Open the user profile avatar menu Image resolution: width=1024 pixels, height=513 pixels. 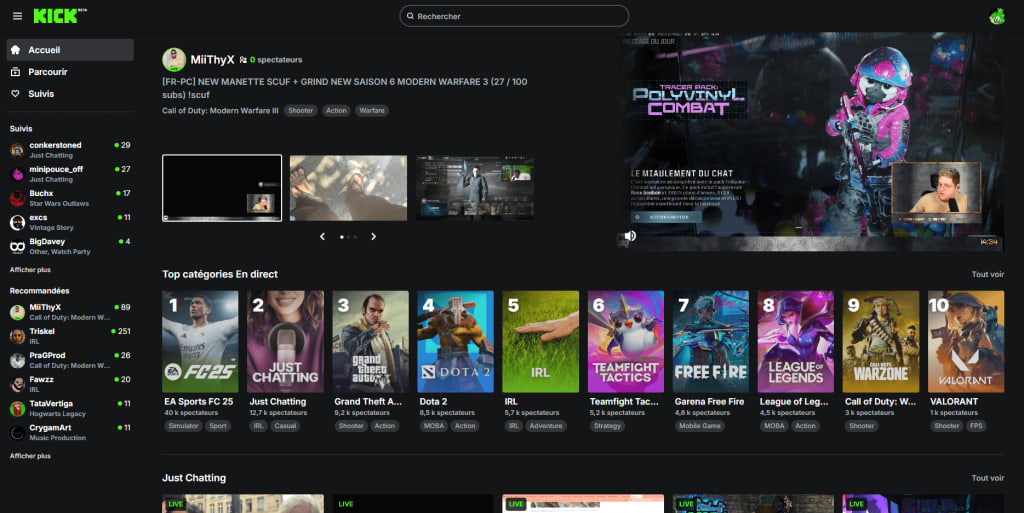pos(997,16)
